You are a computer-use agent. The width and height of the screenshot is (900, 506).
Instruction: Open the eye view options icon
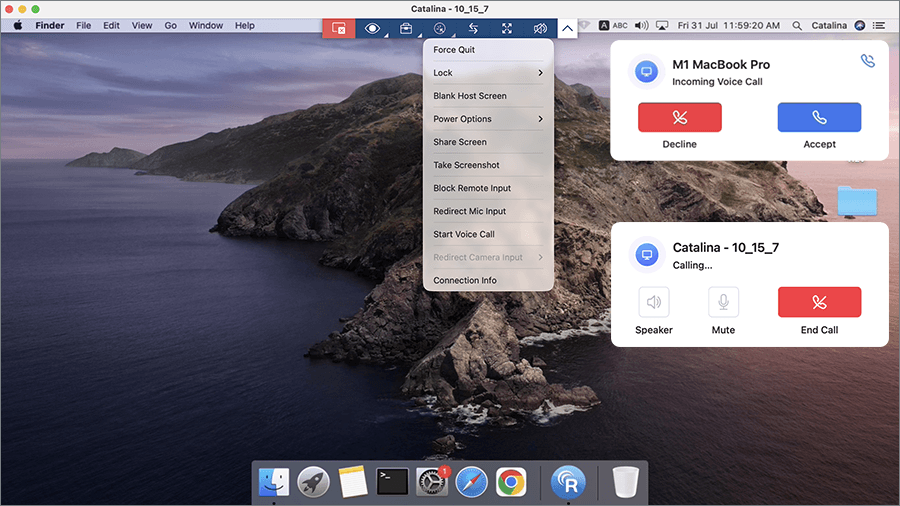click(372, 28)
